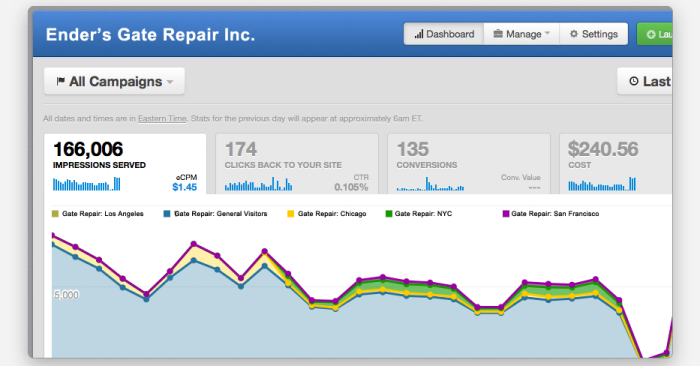Image resolution: width=700 pixels, height=366 pixels.
Task: Click the peak purple data point on chart
Action: 52,235
